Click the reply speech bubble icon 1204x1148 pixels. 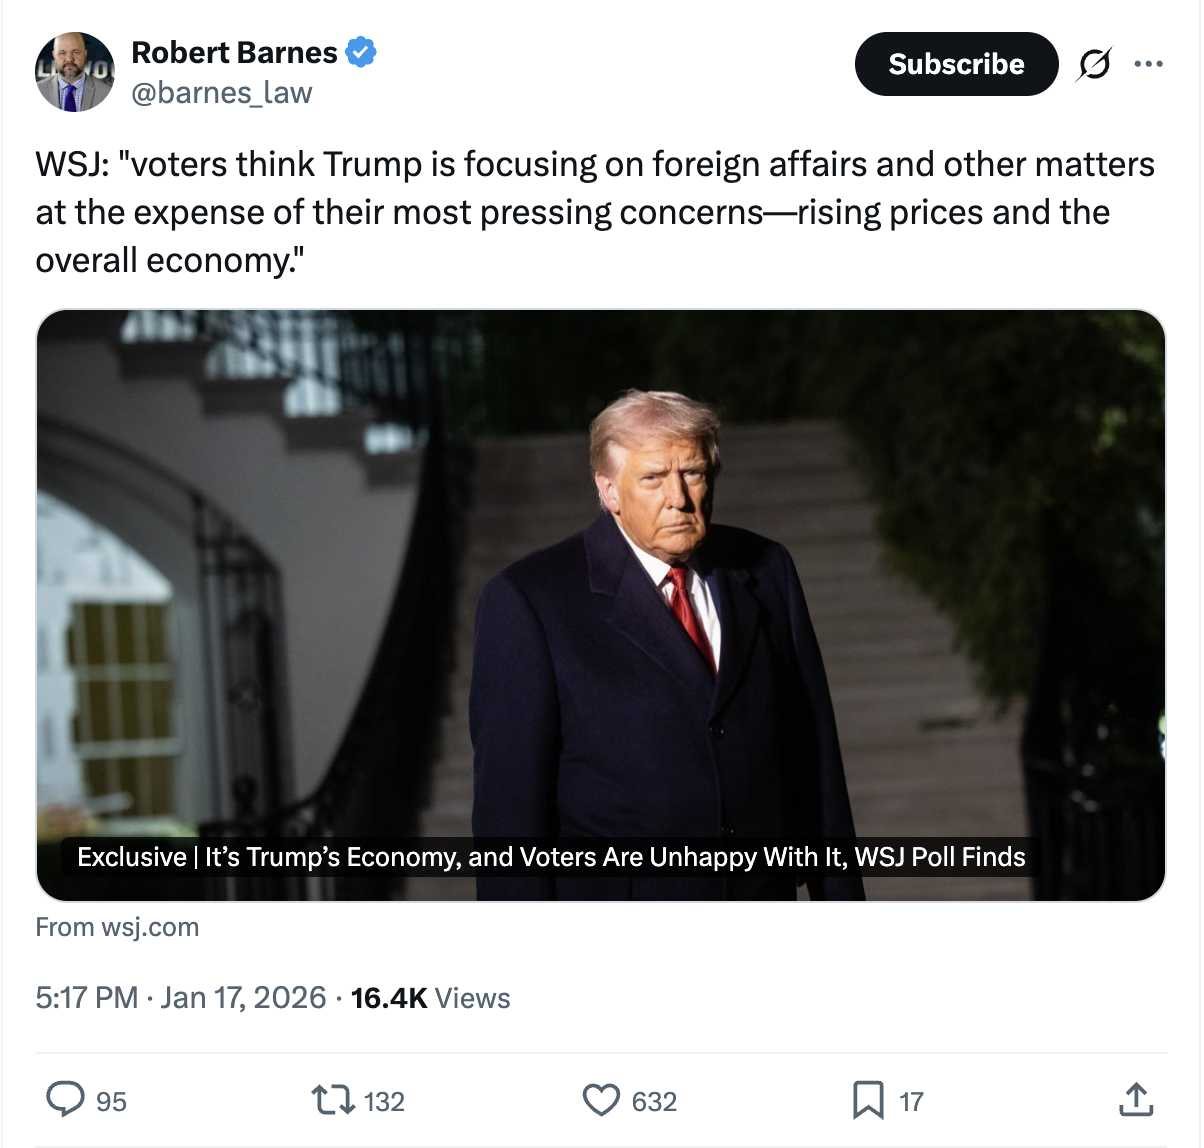coord(66,1099)
